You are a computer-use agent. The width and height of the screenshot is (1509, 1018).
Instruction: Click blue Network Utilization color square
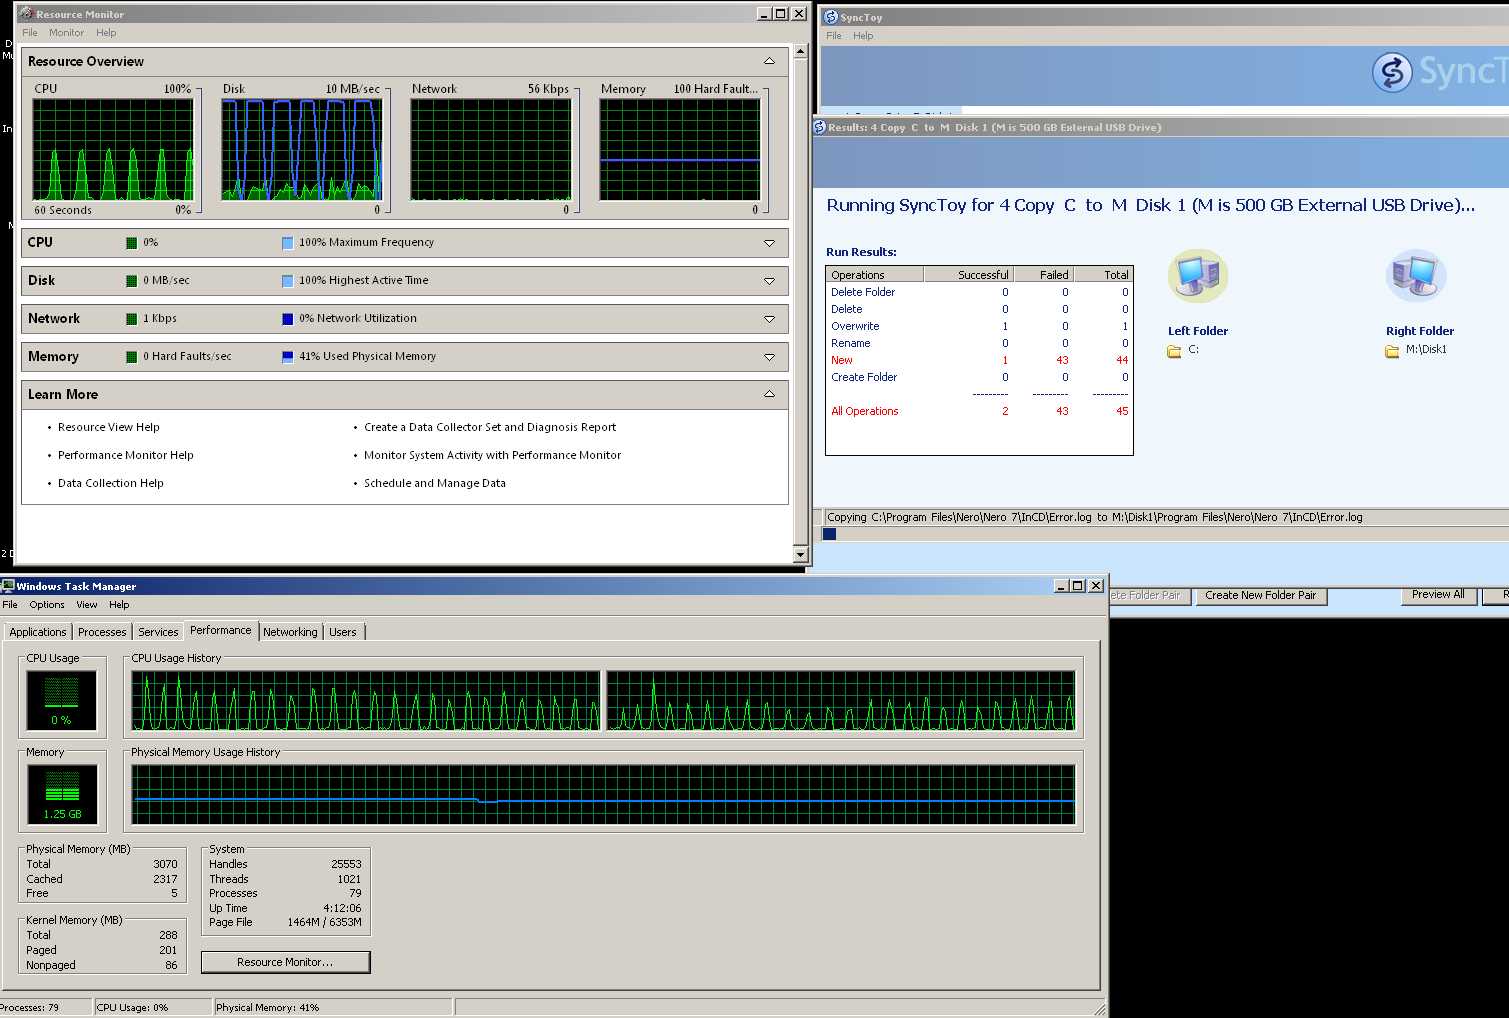coord(288,319)
